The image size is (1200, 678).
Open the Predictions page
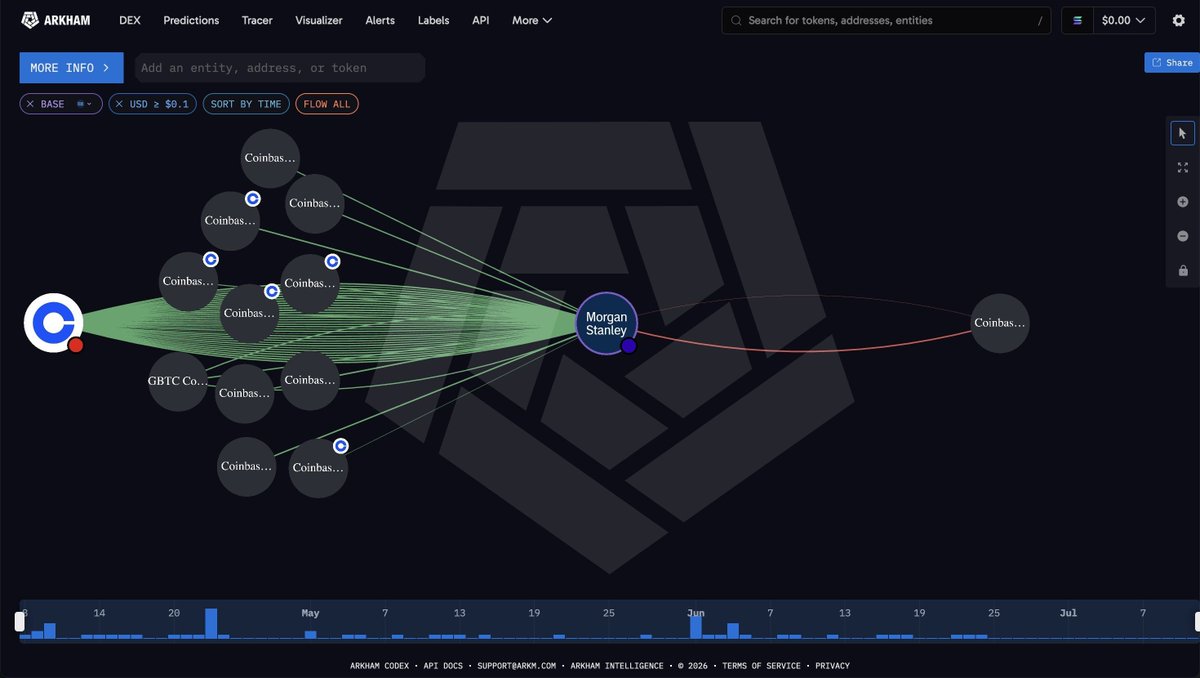pyautogui.click(x=191, y=20)
